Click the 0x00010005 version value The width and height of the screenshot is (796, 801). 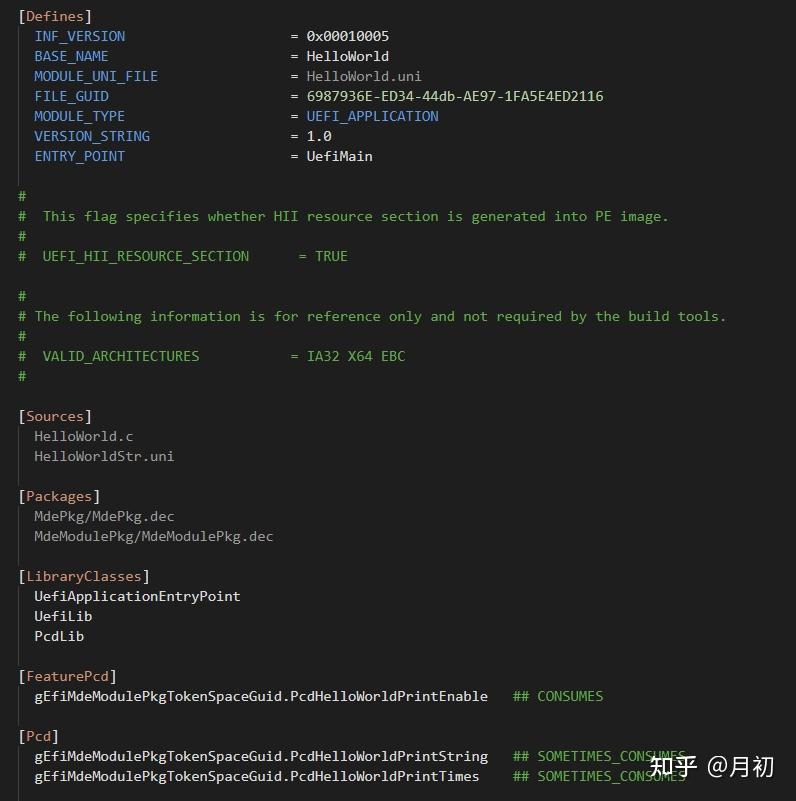pyautogui.click(x=348, y=36)
